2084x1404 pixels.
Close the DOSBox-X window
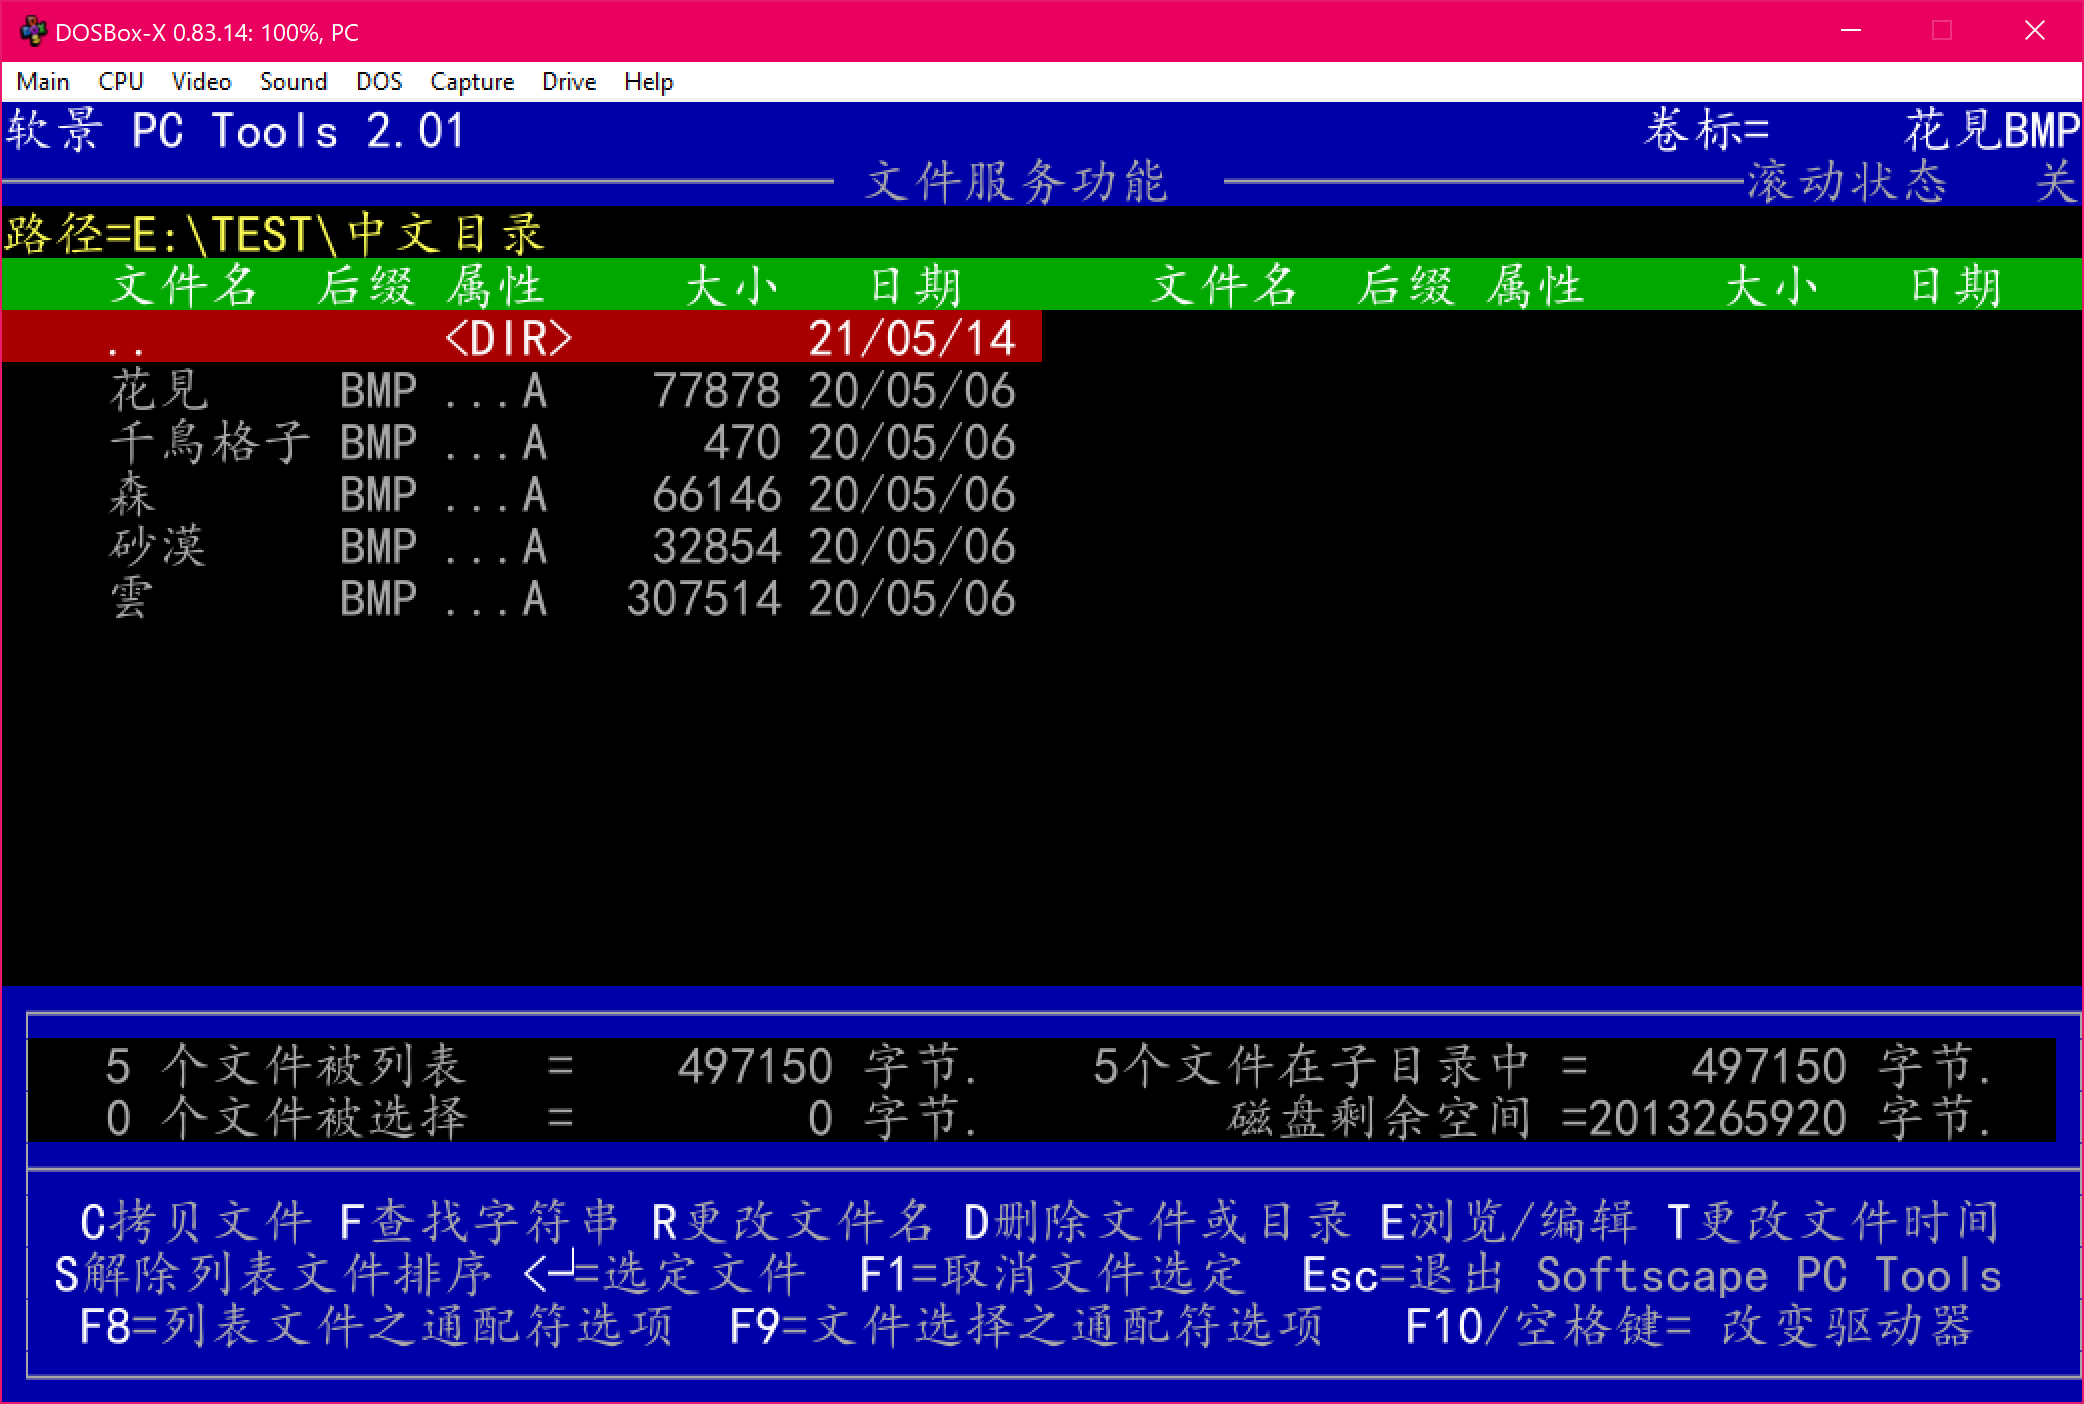[x=2034, y=31]
